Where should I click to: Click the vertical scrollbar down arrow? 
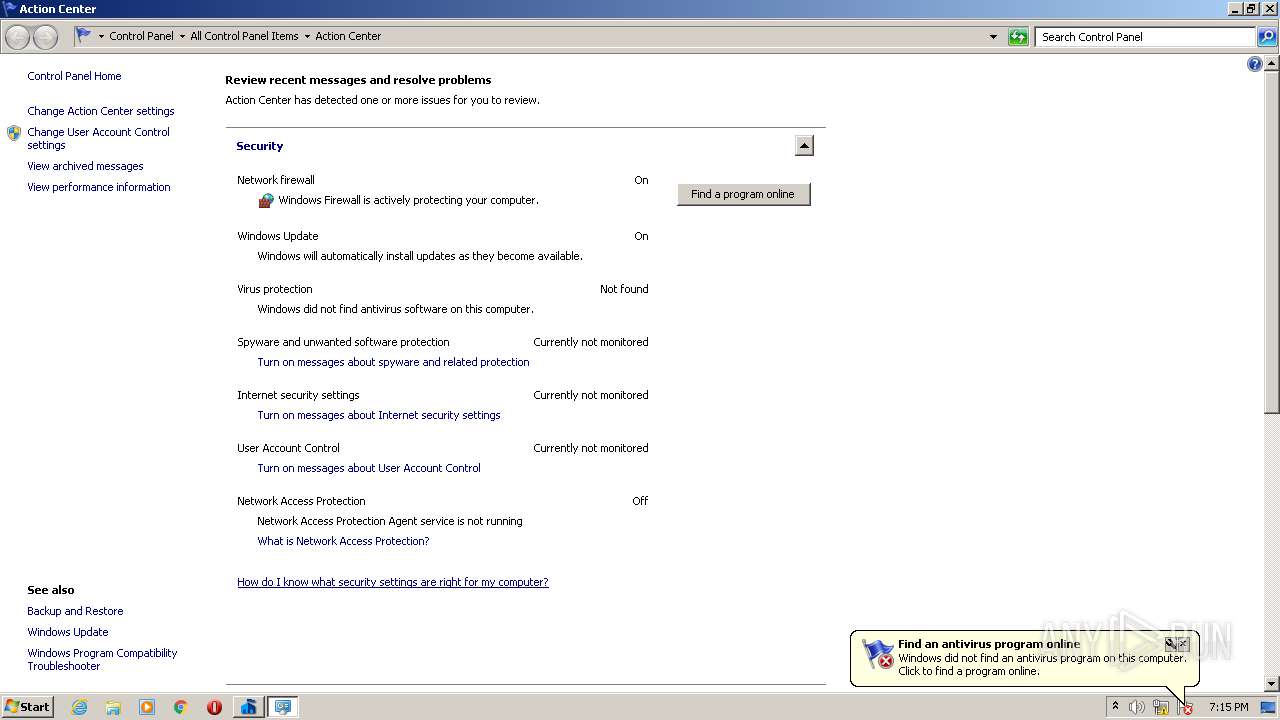point(1272,684)
